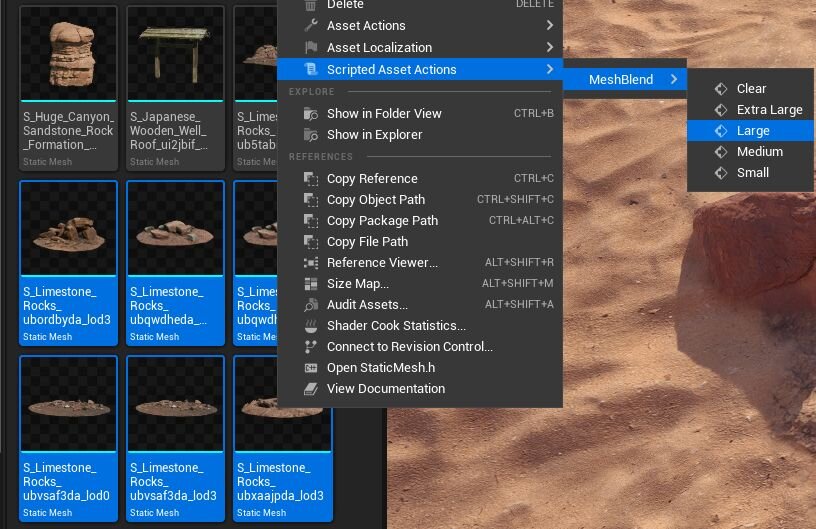The width and height of the screenshot is (816, 529).
Task: Select S_Limestone_Rocks_ubqwdheda thumbnail
Action: (175, 228)
